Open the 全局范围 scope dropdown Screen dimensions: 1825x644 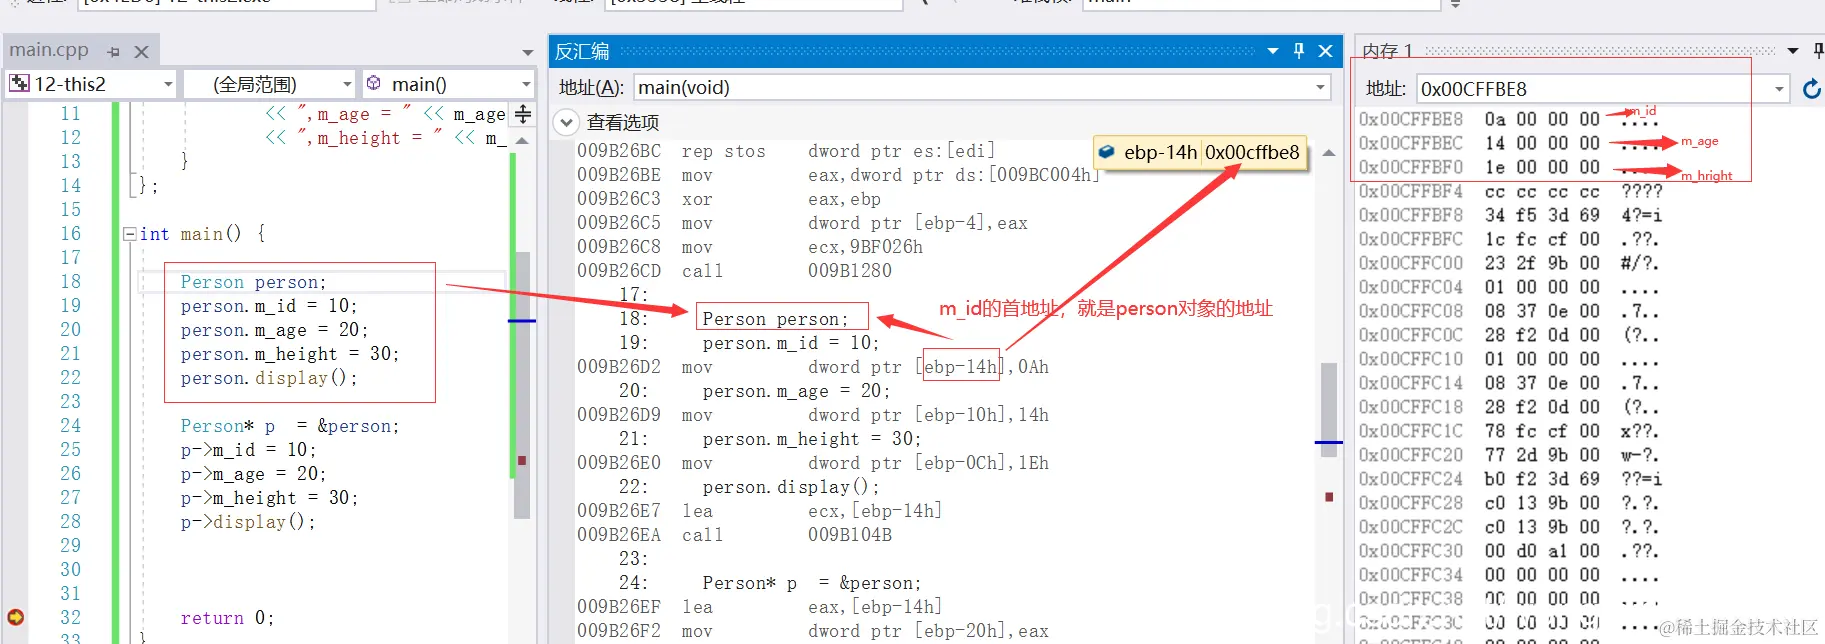click(347, 84)
